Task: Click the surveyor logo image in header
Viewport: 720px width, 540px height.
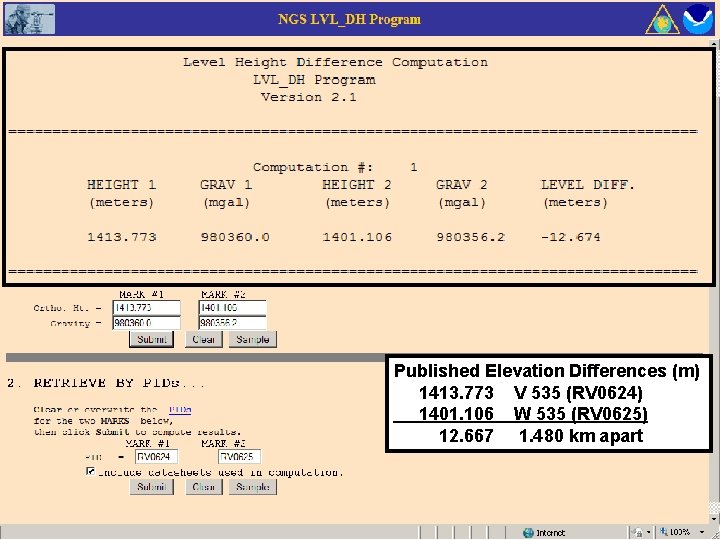Action: coord(30,19)
